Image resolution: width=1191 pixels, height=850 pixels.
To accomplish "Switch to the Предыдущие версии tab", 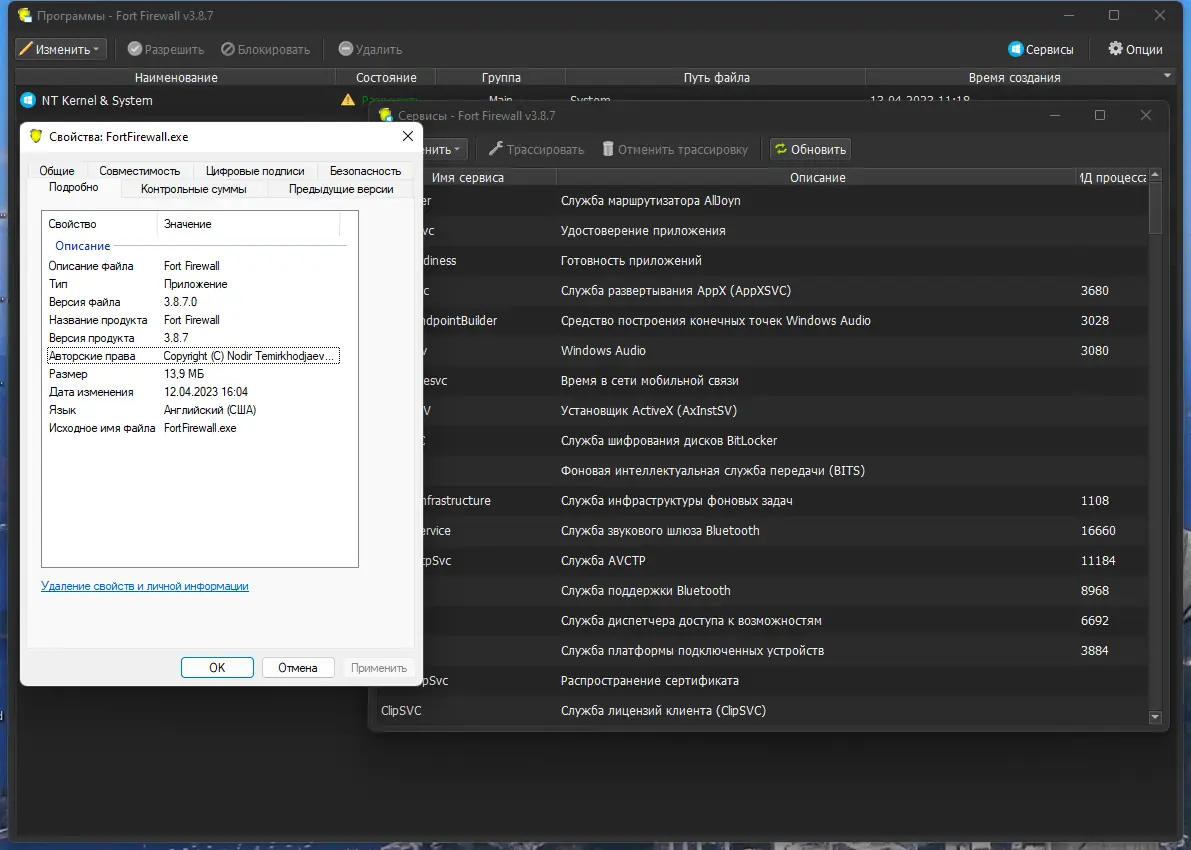I will 341,189.
